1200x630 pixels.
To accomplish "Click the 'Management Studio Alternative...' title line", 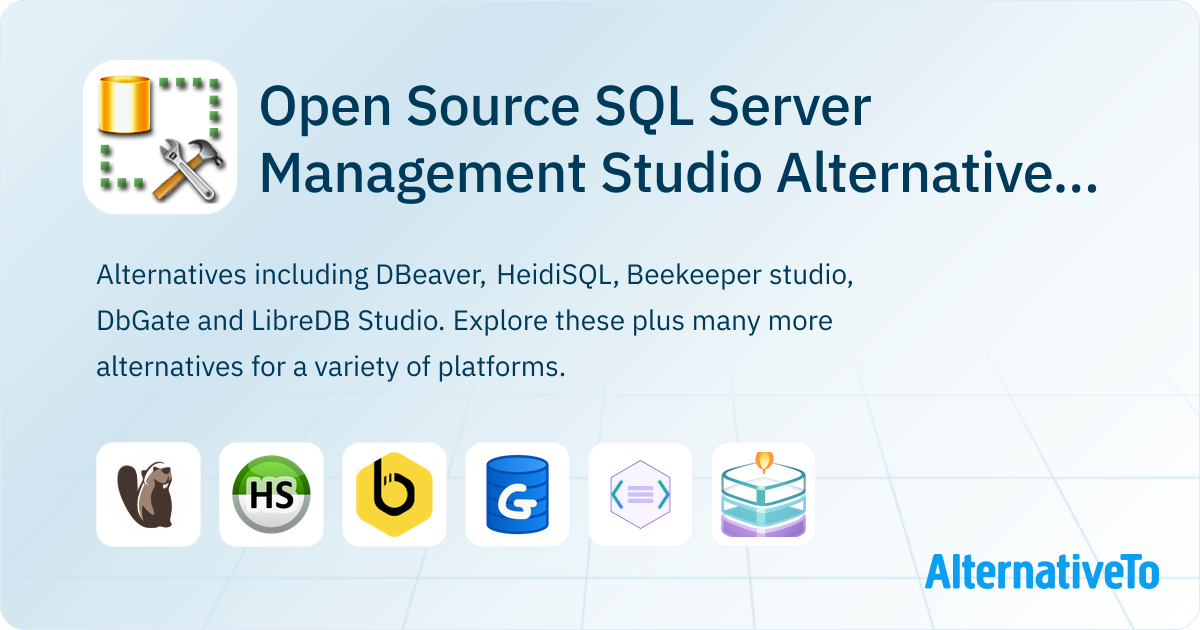I will pos(679,173).
